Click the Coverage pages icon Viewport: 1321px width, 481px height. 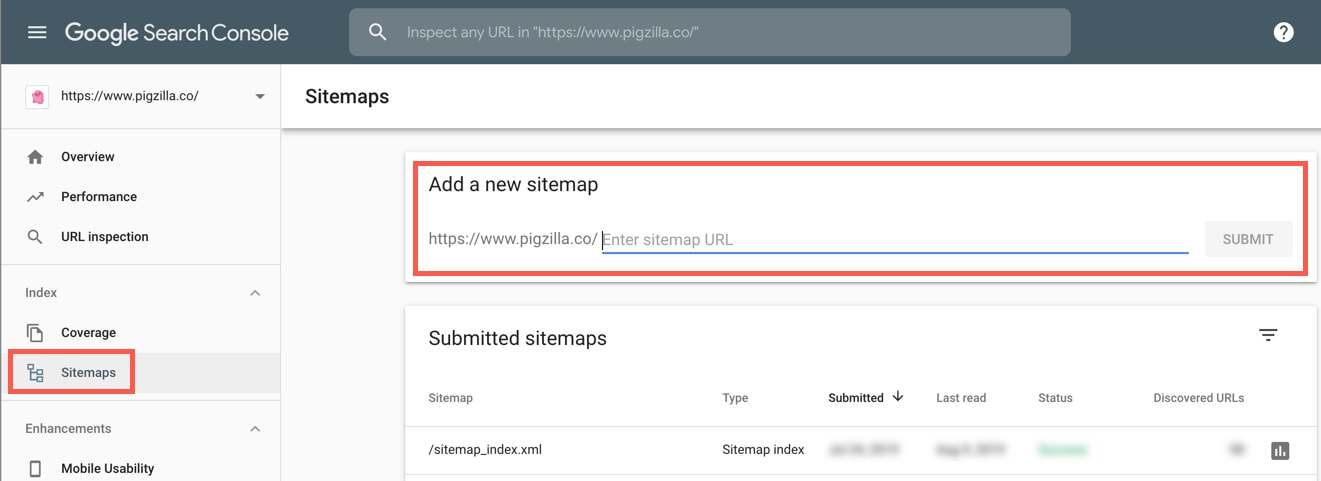click(35, 333)
